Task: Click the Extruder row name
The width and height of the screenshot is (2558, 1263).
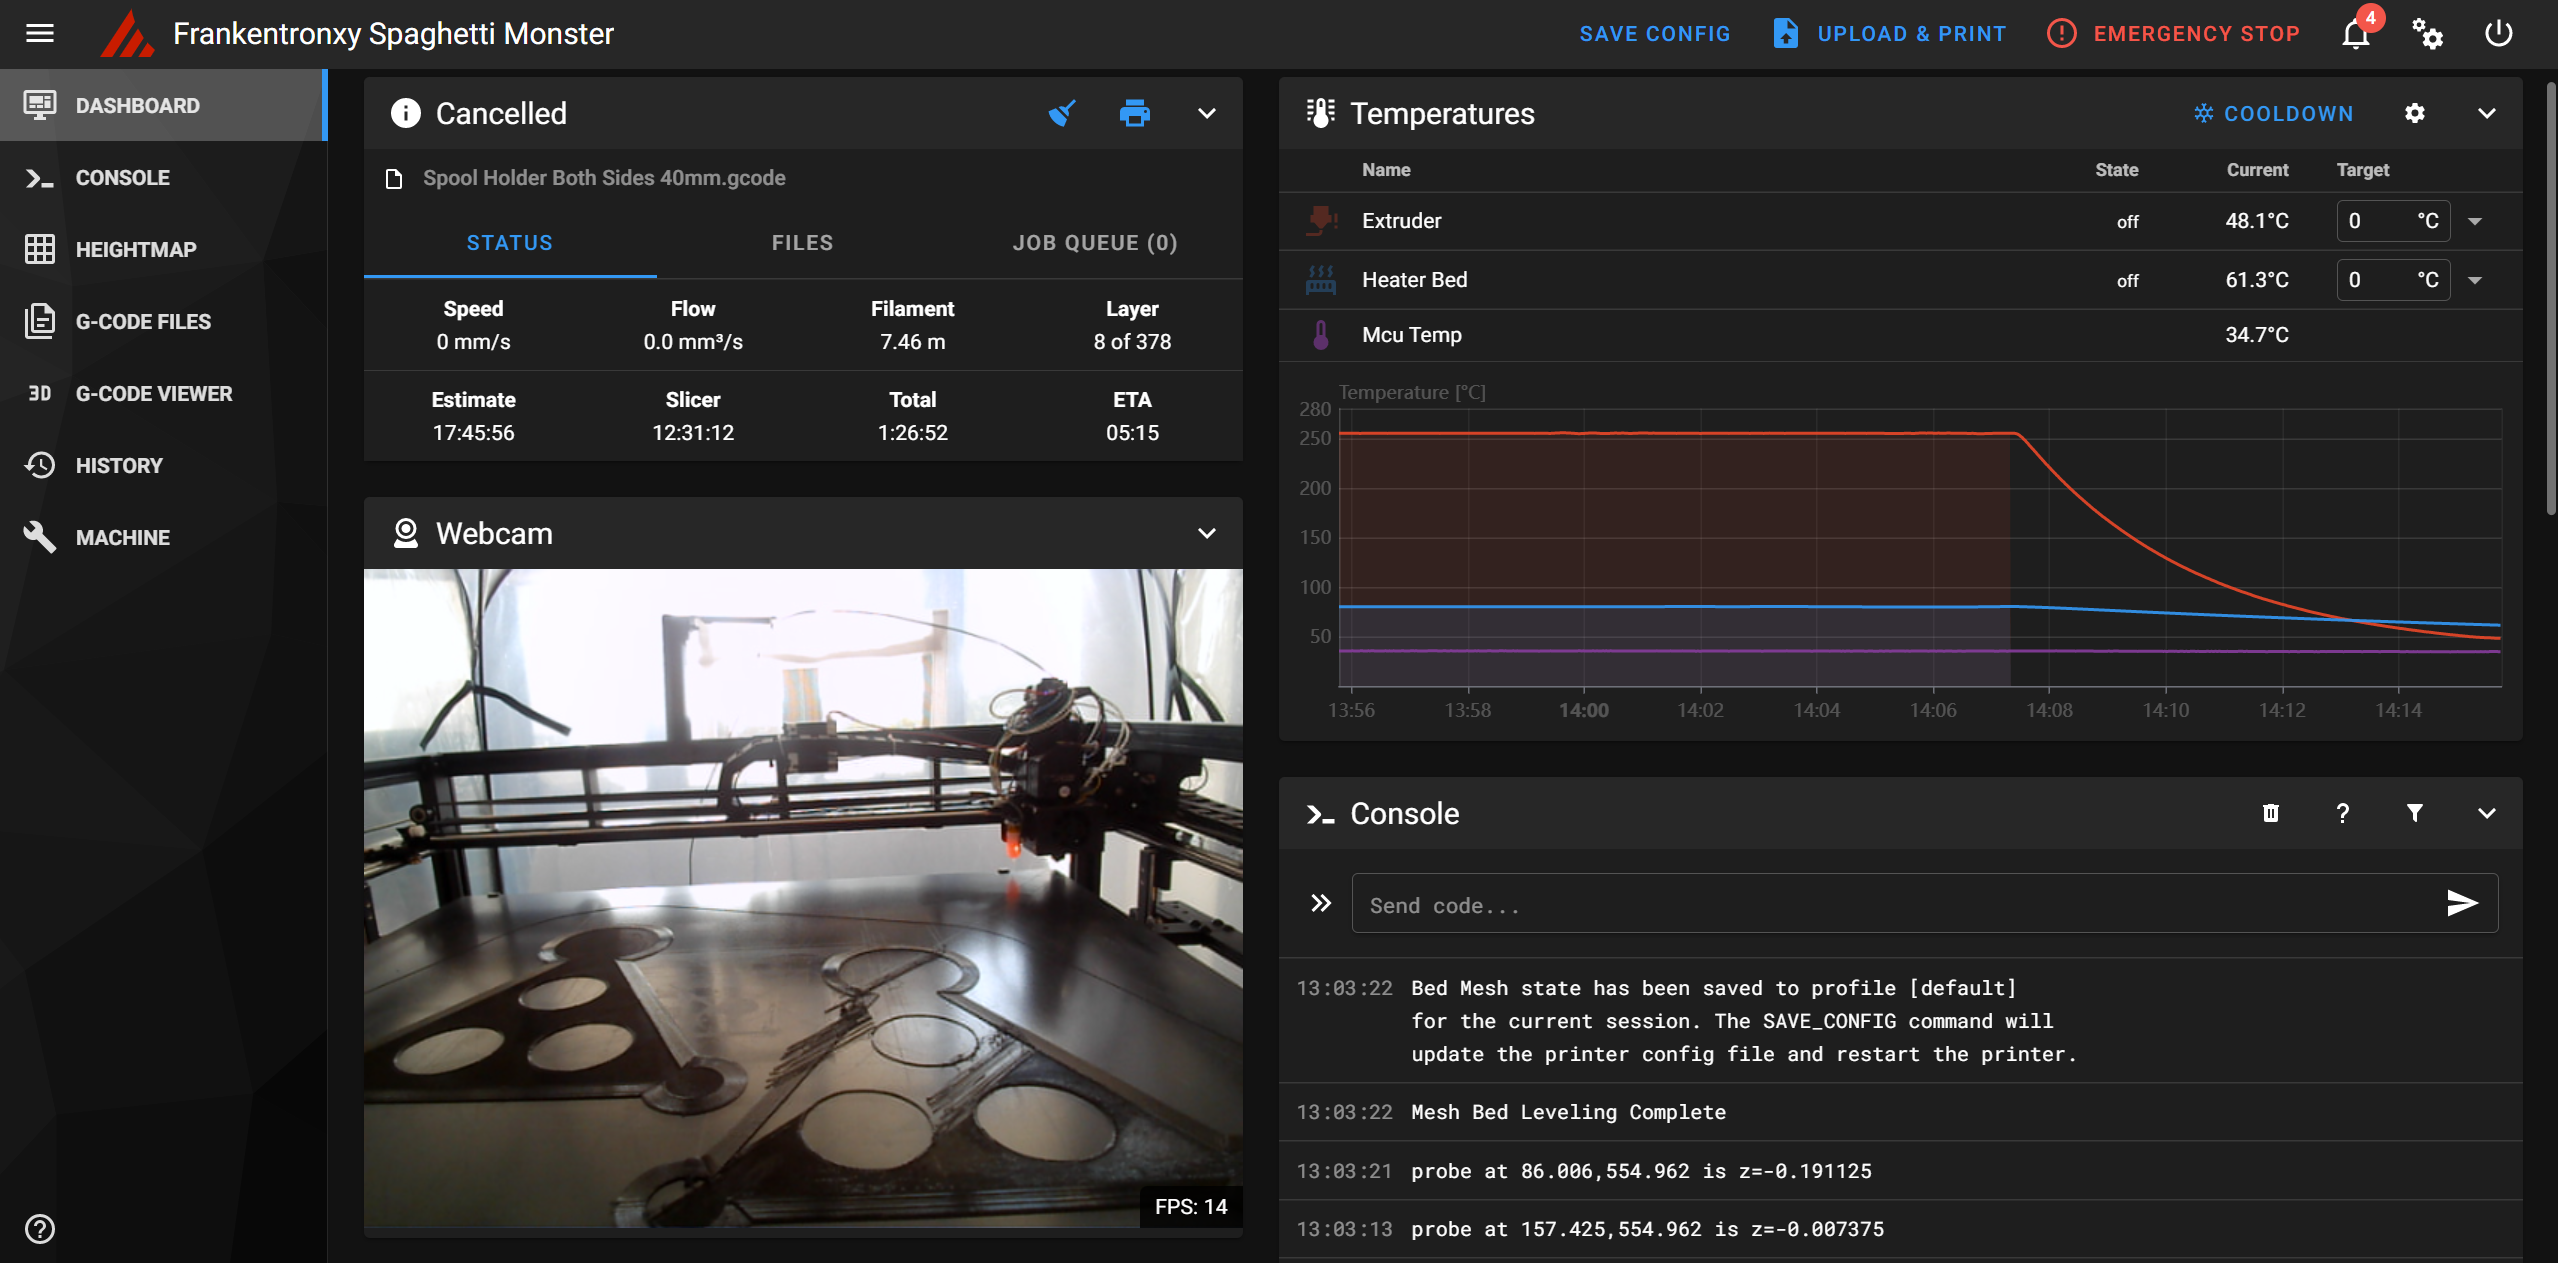Action: 1401,221
